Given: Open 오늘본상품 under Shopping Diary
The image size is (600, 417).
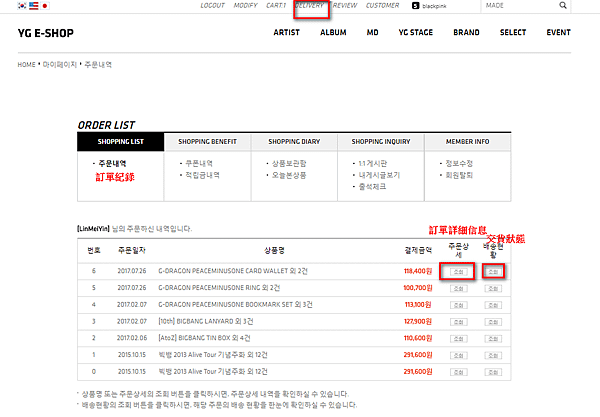Looking at the screenshot, I should tap(289, 175).
